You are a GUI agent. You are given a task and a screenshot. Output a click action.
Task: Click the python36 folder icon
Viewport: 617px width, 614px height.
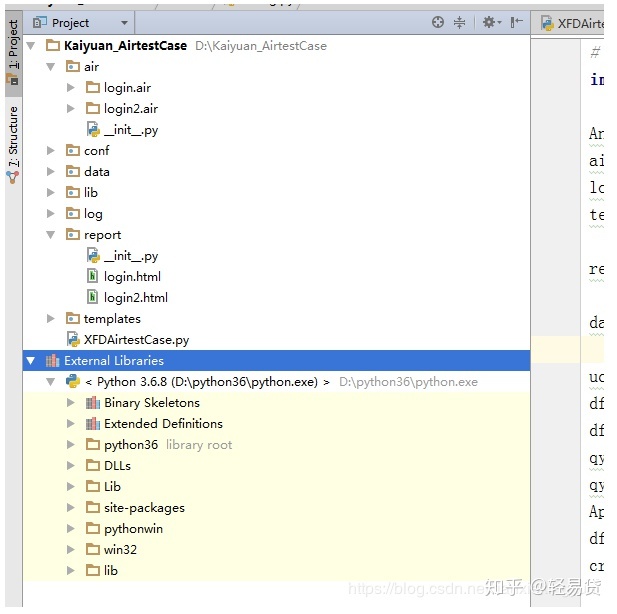tap(93, 444)
